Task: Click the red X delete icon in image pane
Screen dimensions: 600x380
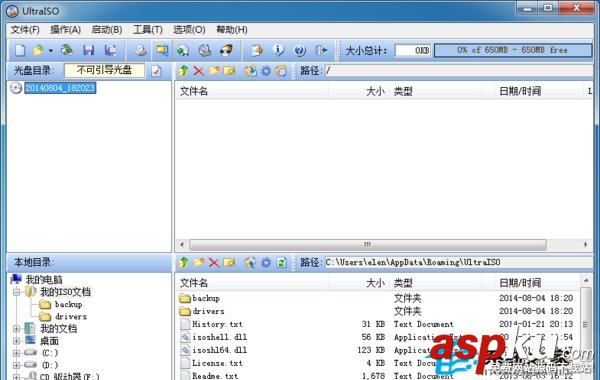Action: (199, 71)
